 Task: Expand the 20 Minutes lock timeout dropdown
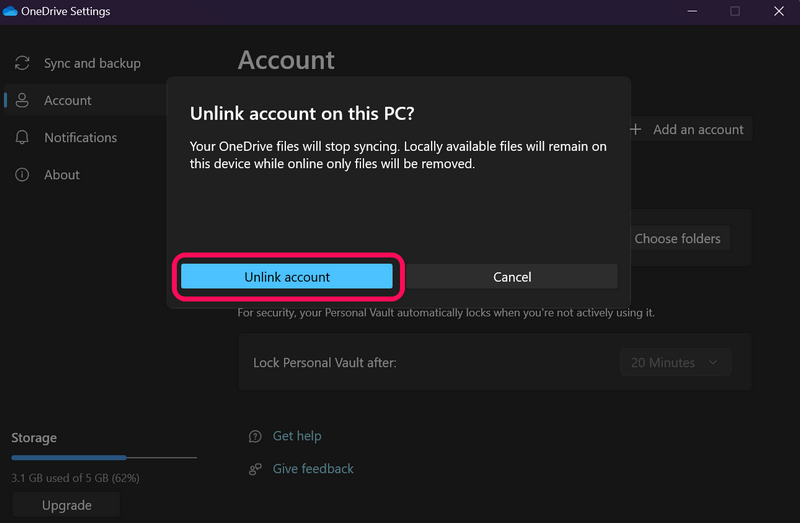pyautogui.click(x=674, y=363)
